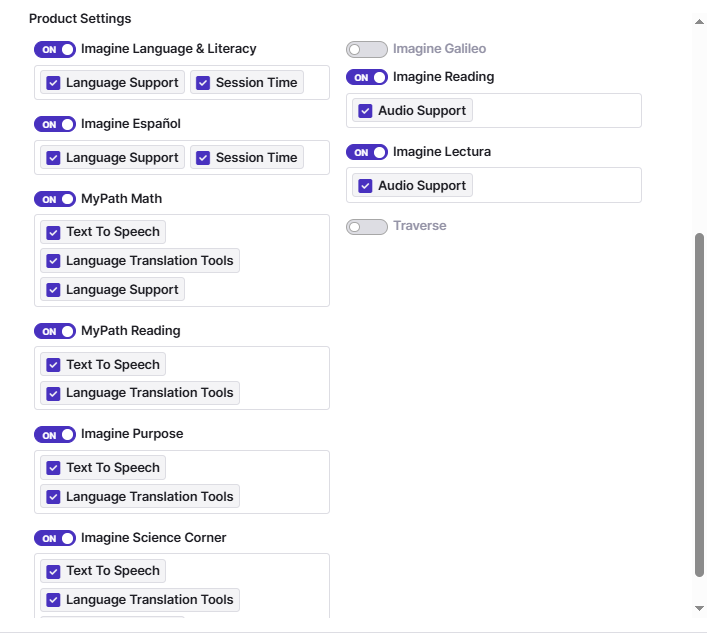Turn off the Imagine Lectura toggle

(367, 152)
